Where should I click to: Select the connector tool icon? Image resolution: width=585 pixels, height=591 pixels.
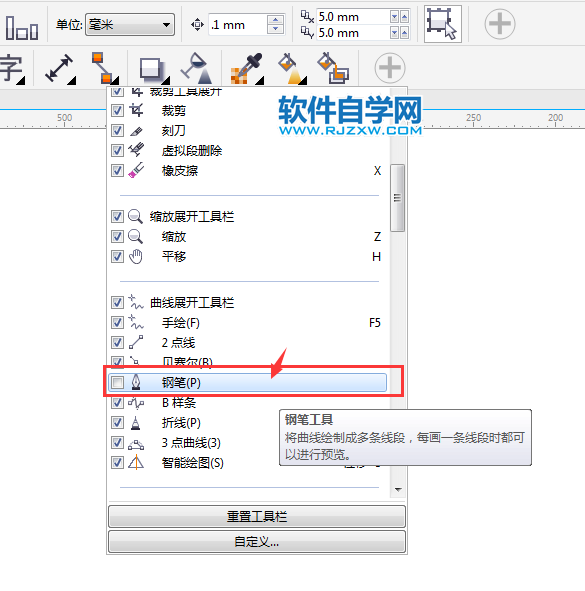tap(104, 68)
